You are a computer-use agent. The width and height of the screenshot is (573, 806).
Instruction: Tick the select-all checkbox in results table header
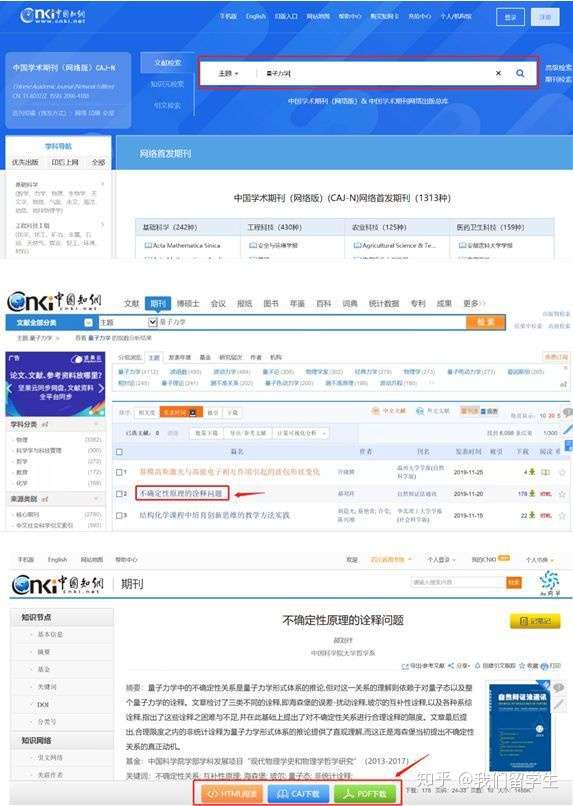point(119,452)
